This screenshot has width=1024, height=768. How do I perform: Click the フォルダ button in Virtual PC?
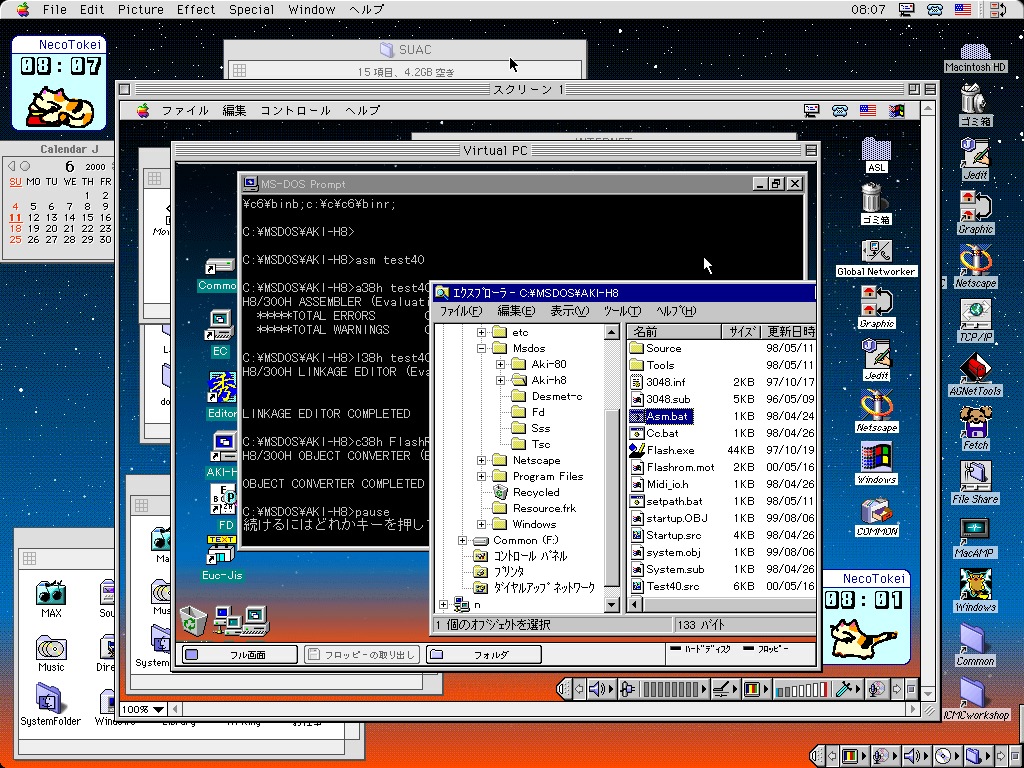tap(484, 654)
